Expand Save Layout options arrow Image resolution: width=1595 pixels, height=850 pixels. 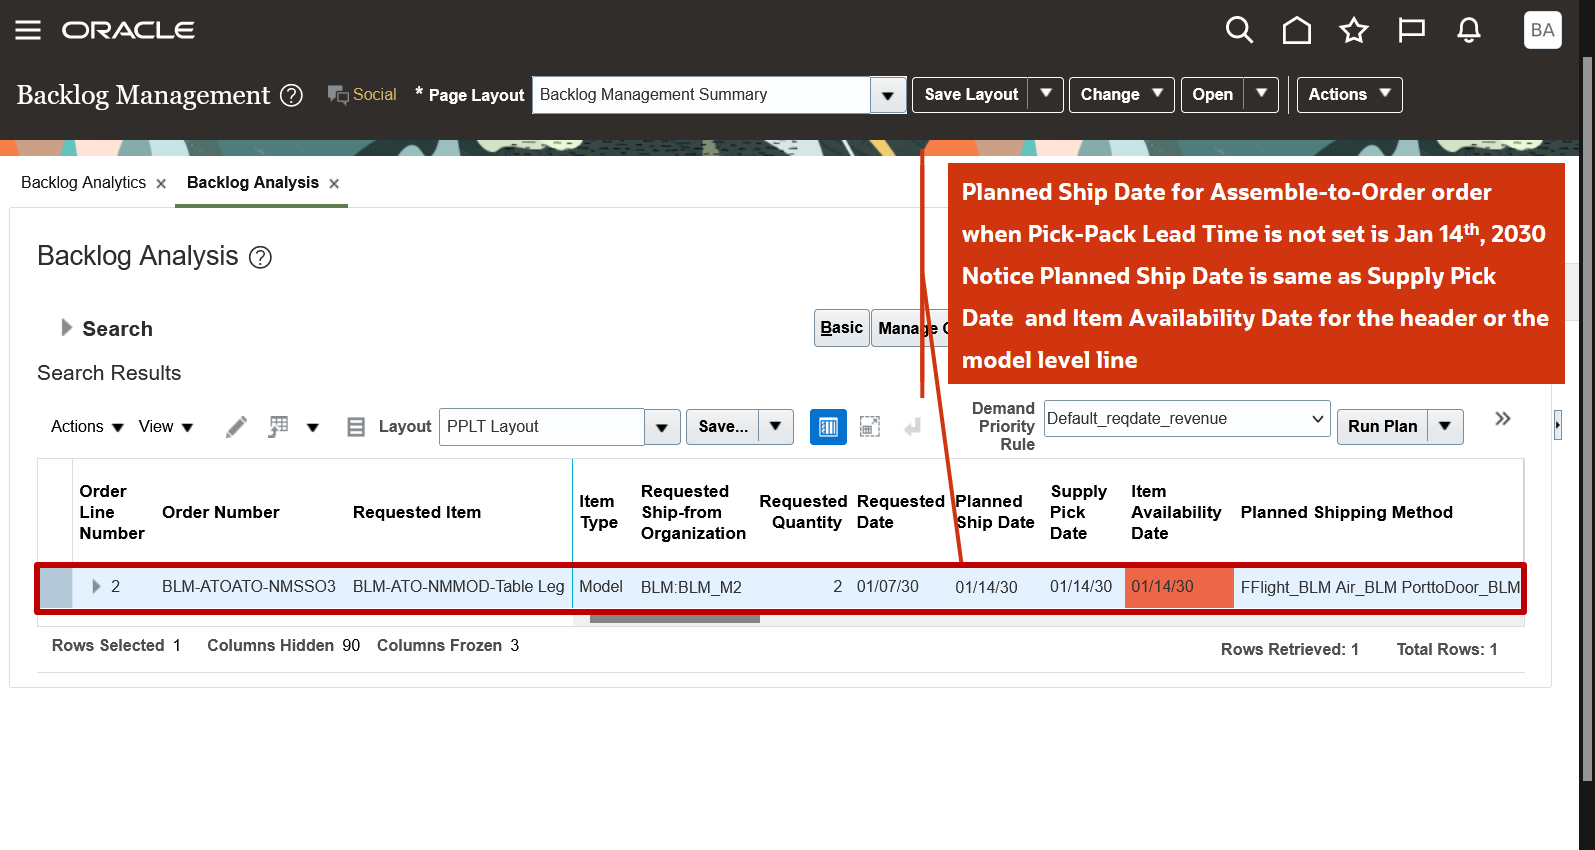point(1046,94)
